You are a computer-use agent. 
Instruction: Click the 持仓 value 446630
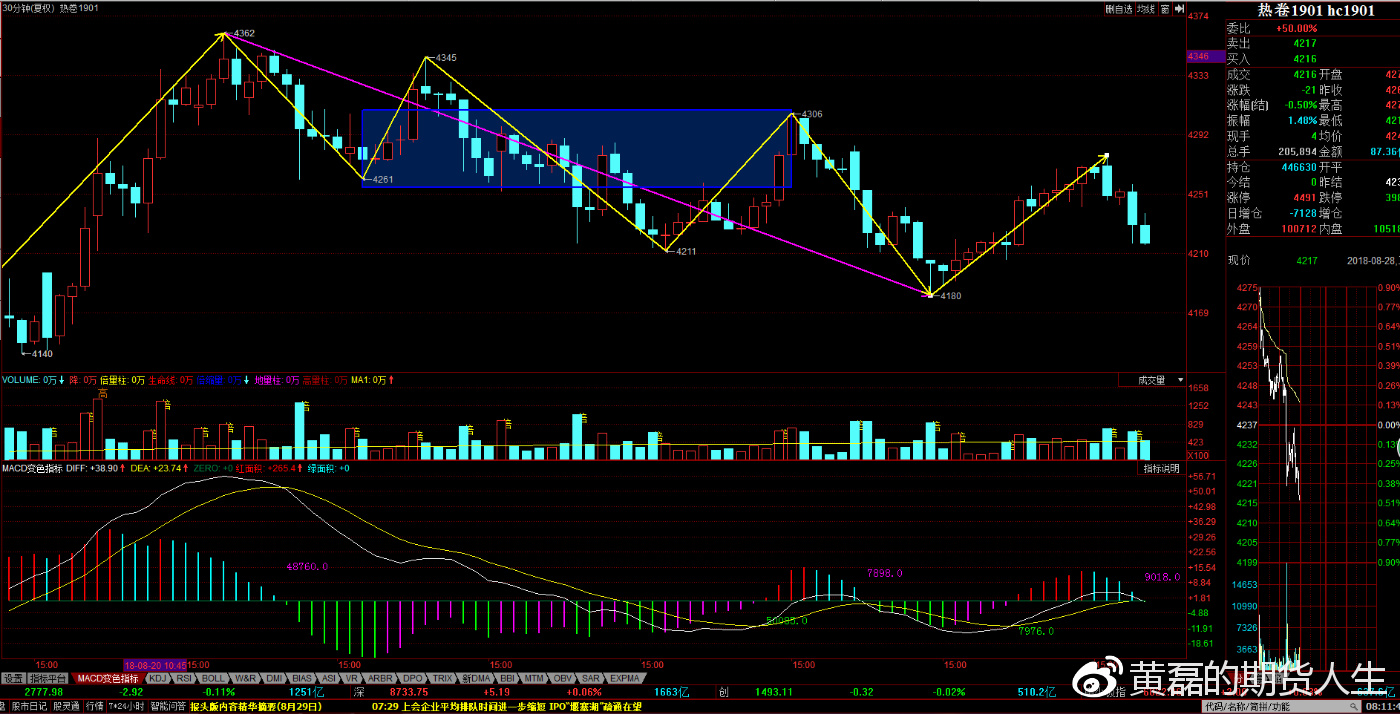pyautogui.click(x=1298, y=167)
